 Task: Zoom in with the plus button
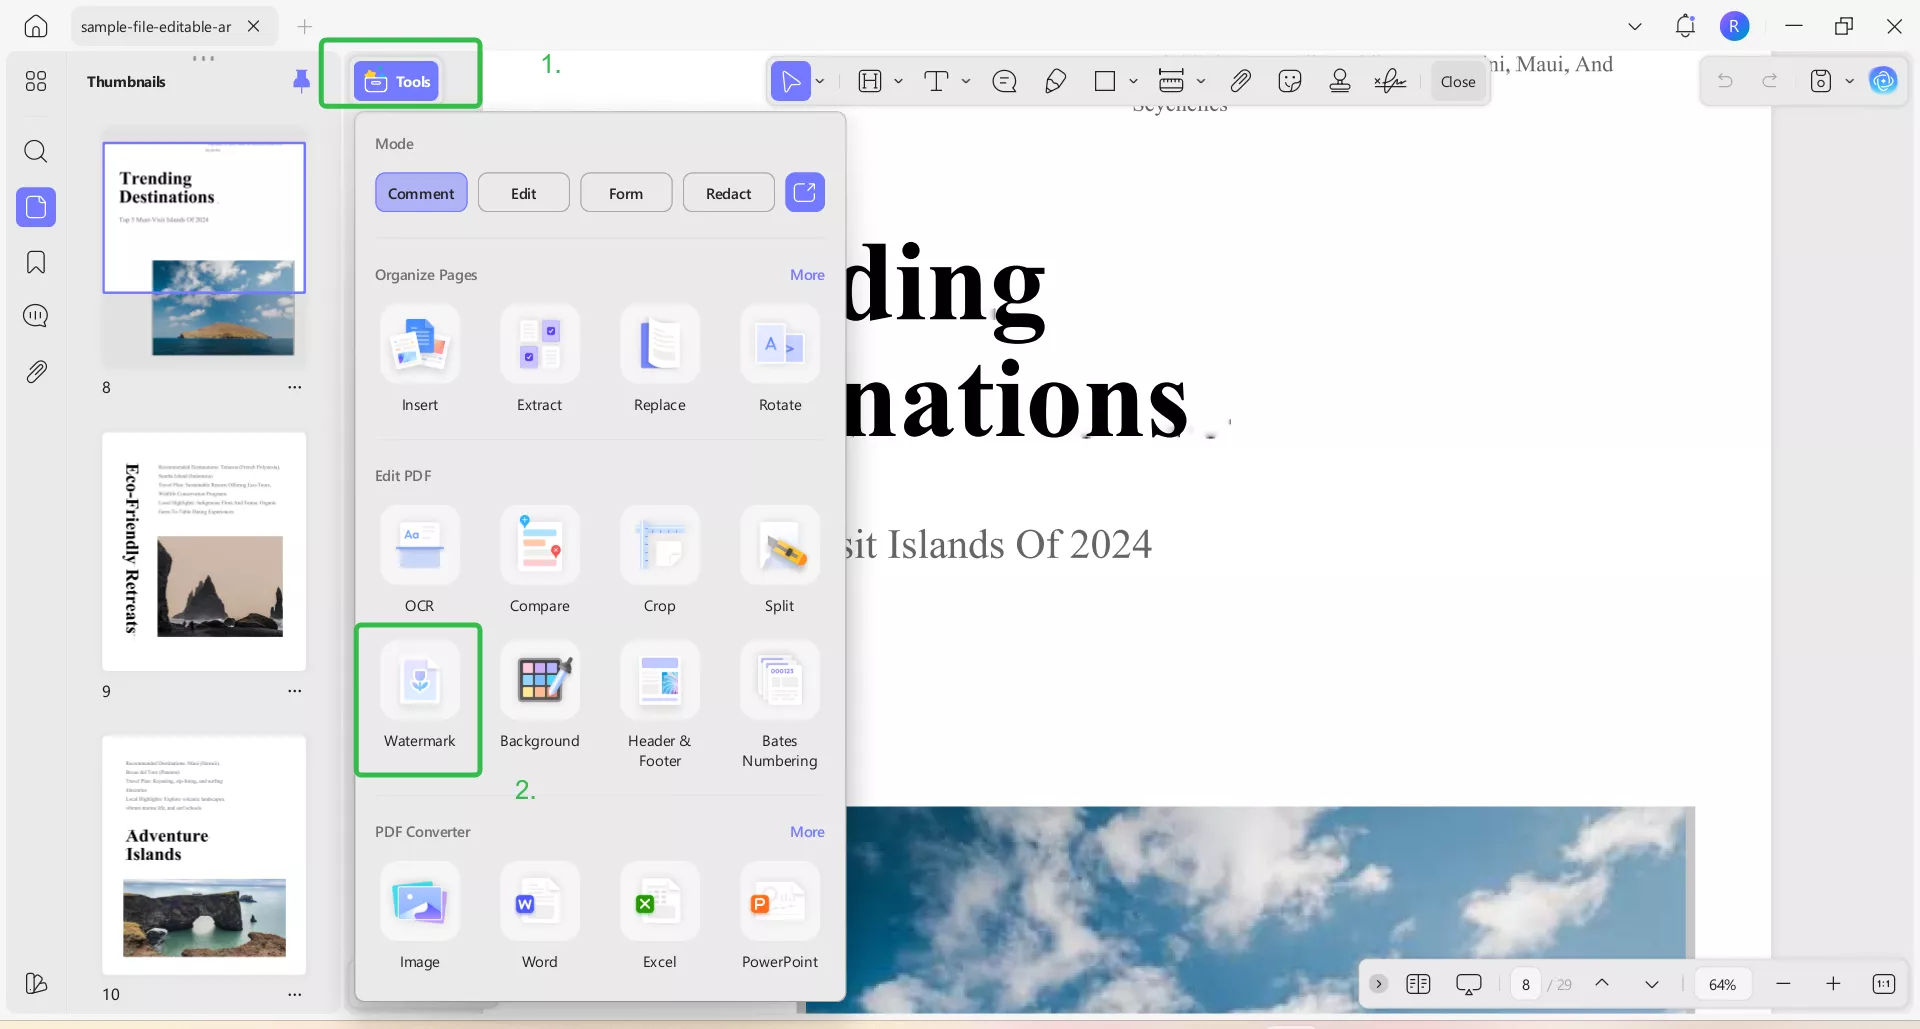(1833, 985)
